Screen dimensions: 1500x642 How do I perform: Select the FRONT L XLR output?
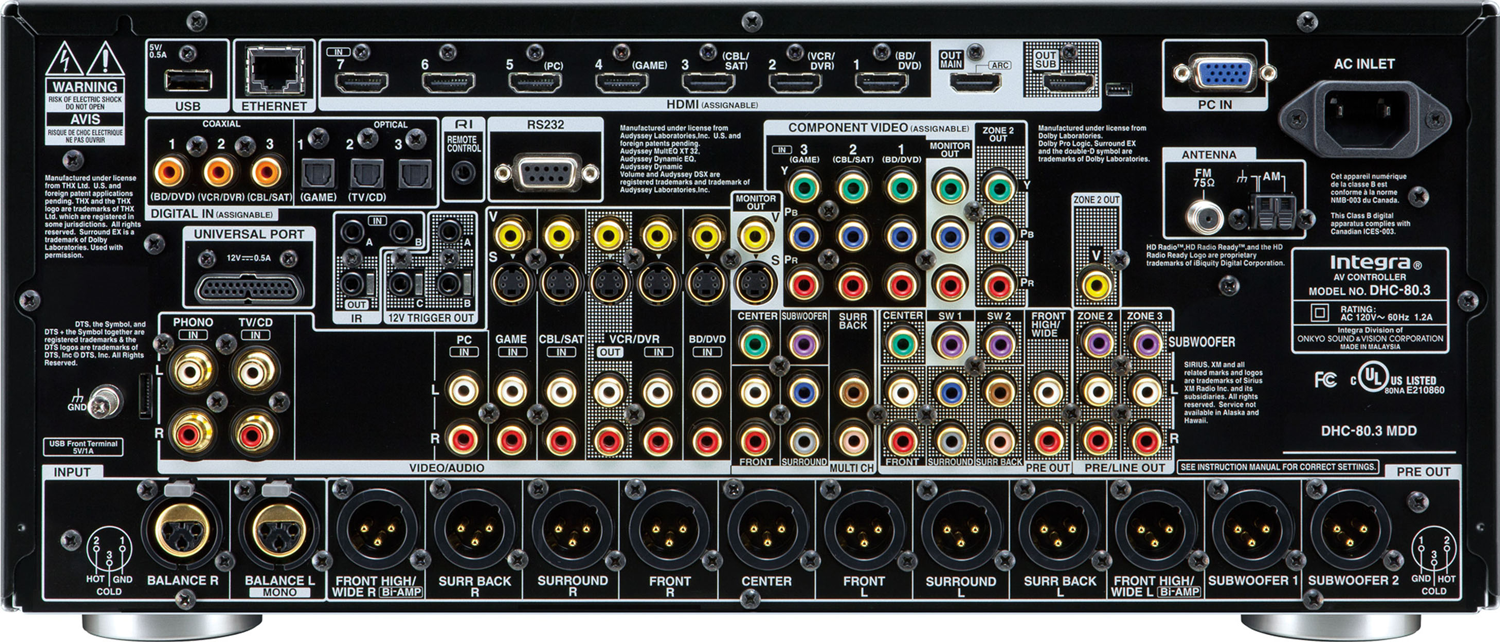pos(864,529)
